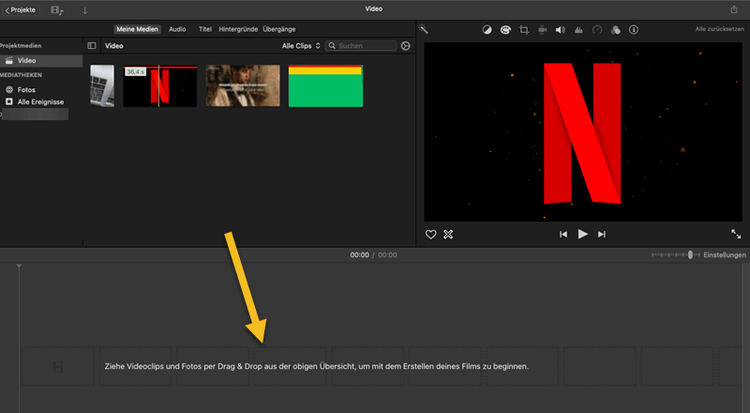Open the Übergänge tab
Viewport: 750px width, 413px height.
pos(279,29)
